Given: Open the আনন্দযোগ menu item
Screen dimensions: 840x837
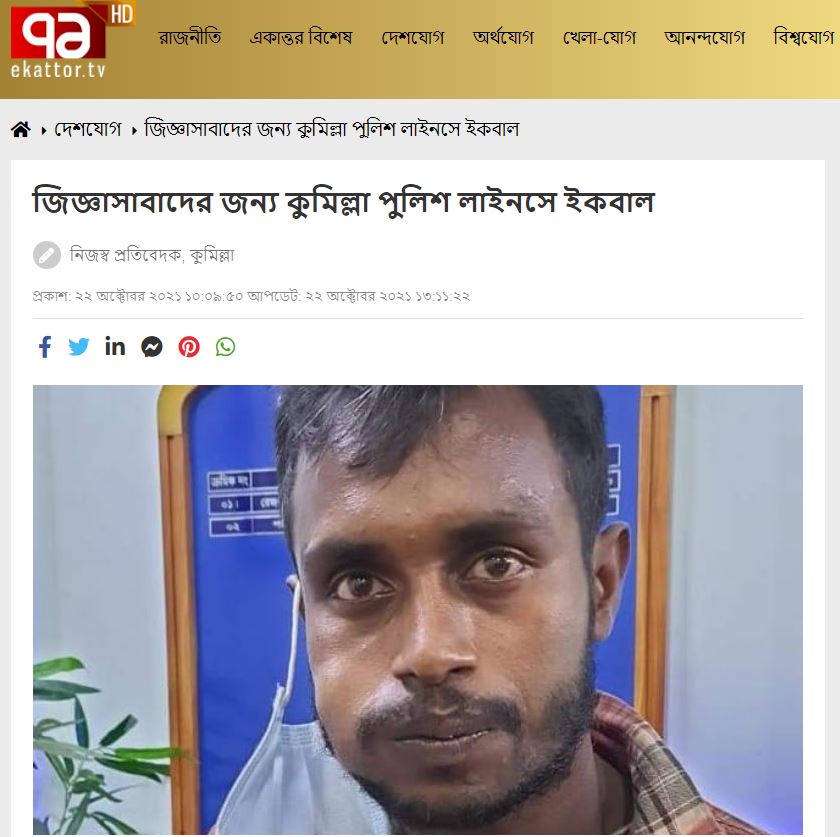Looking at the screenshot, I should (x=704, y=38).
